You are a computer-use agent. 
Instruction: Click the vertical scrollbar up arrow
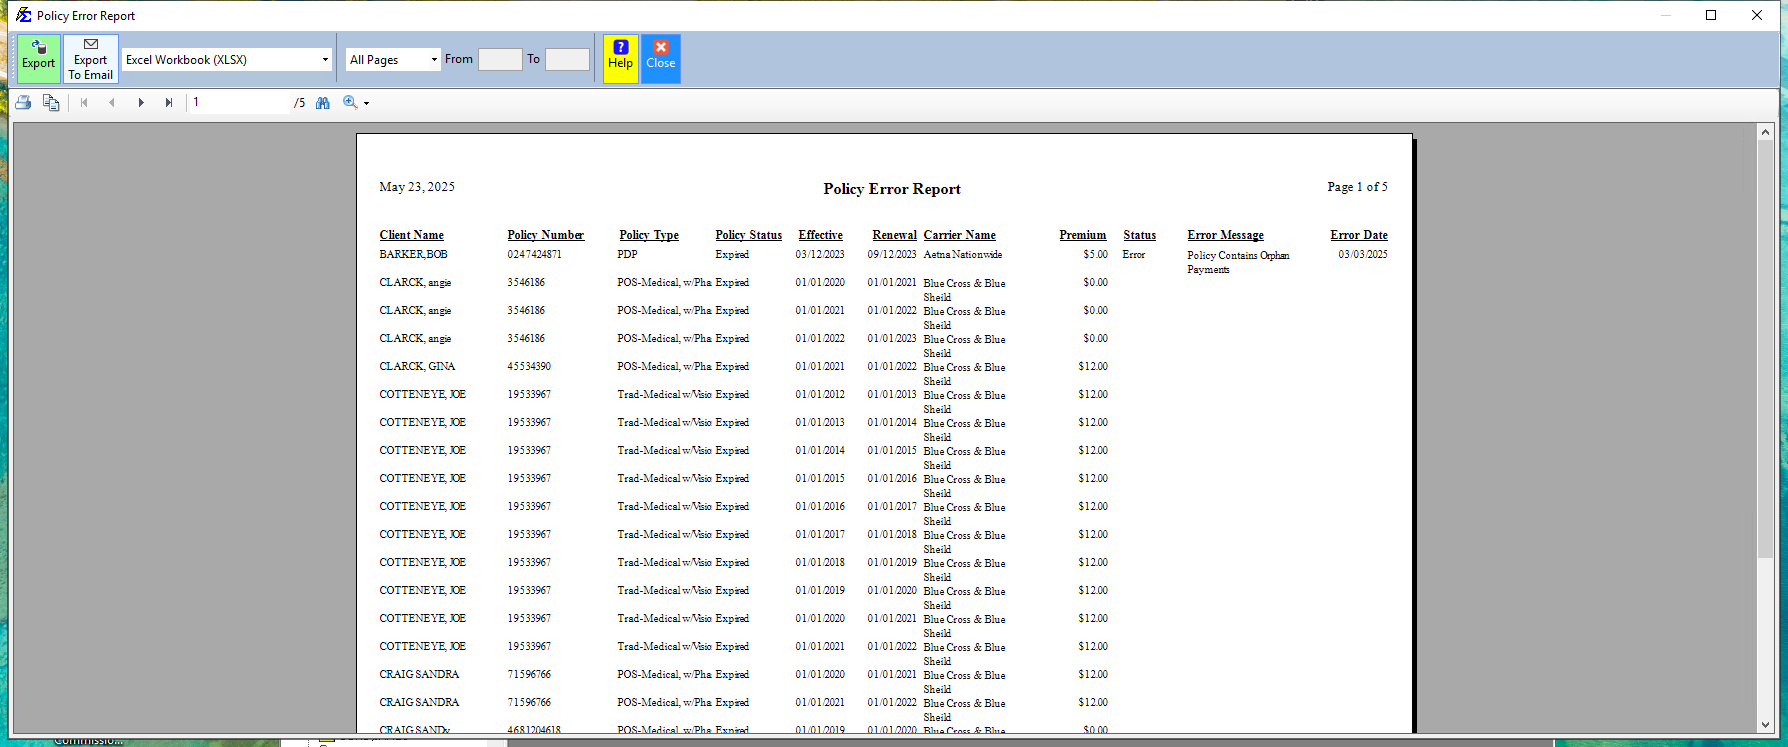(1765, 132)
